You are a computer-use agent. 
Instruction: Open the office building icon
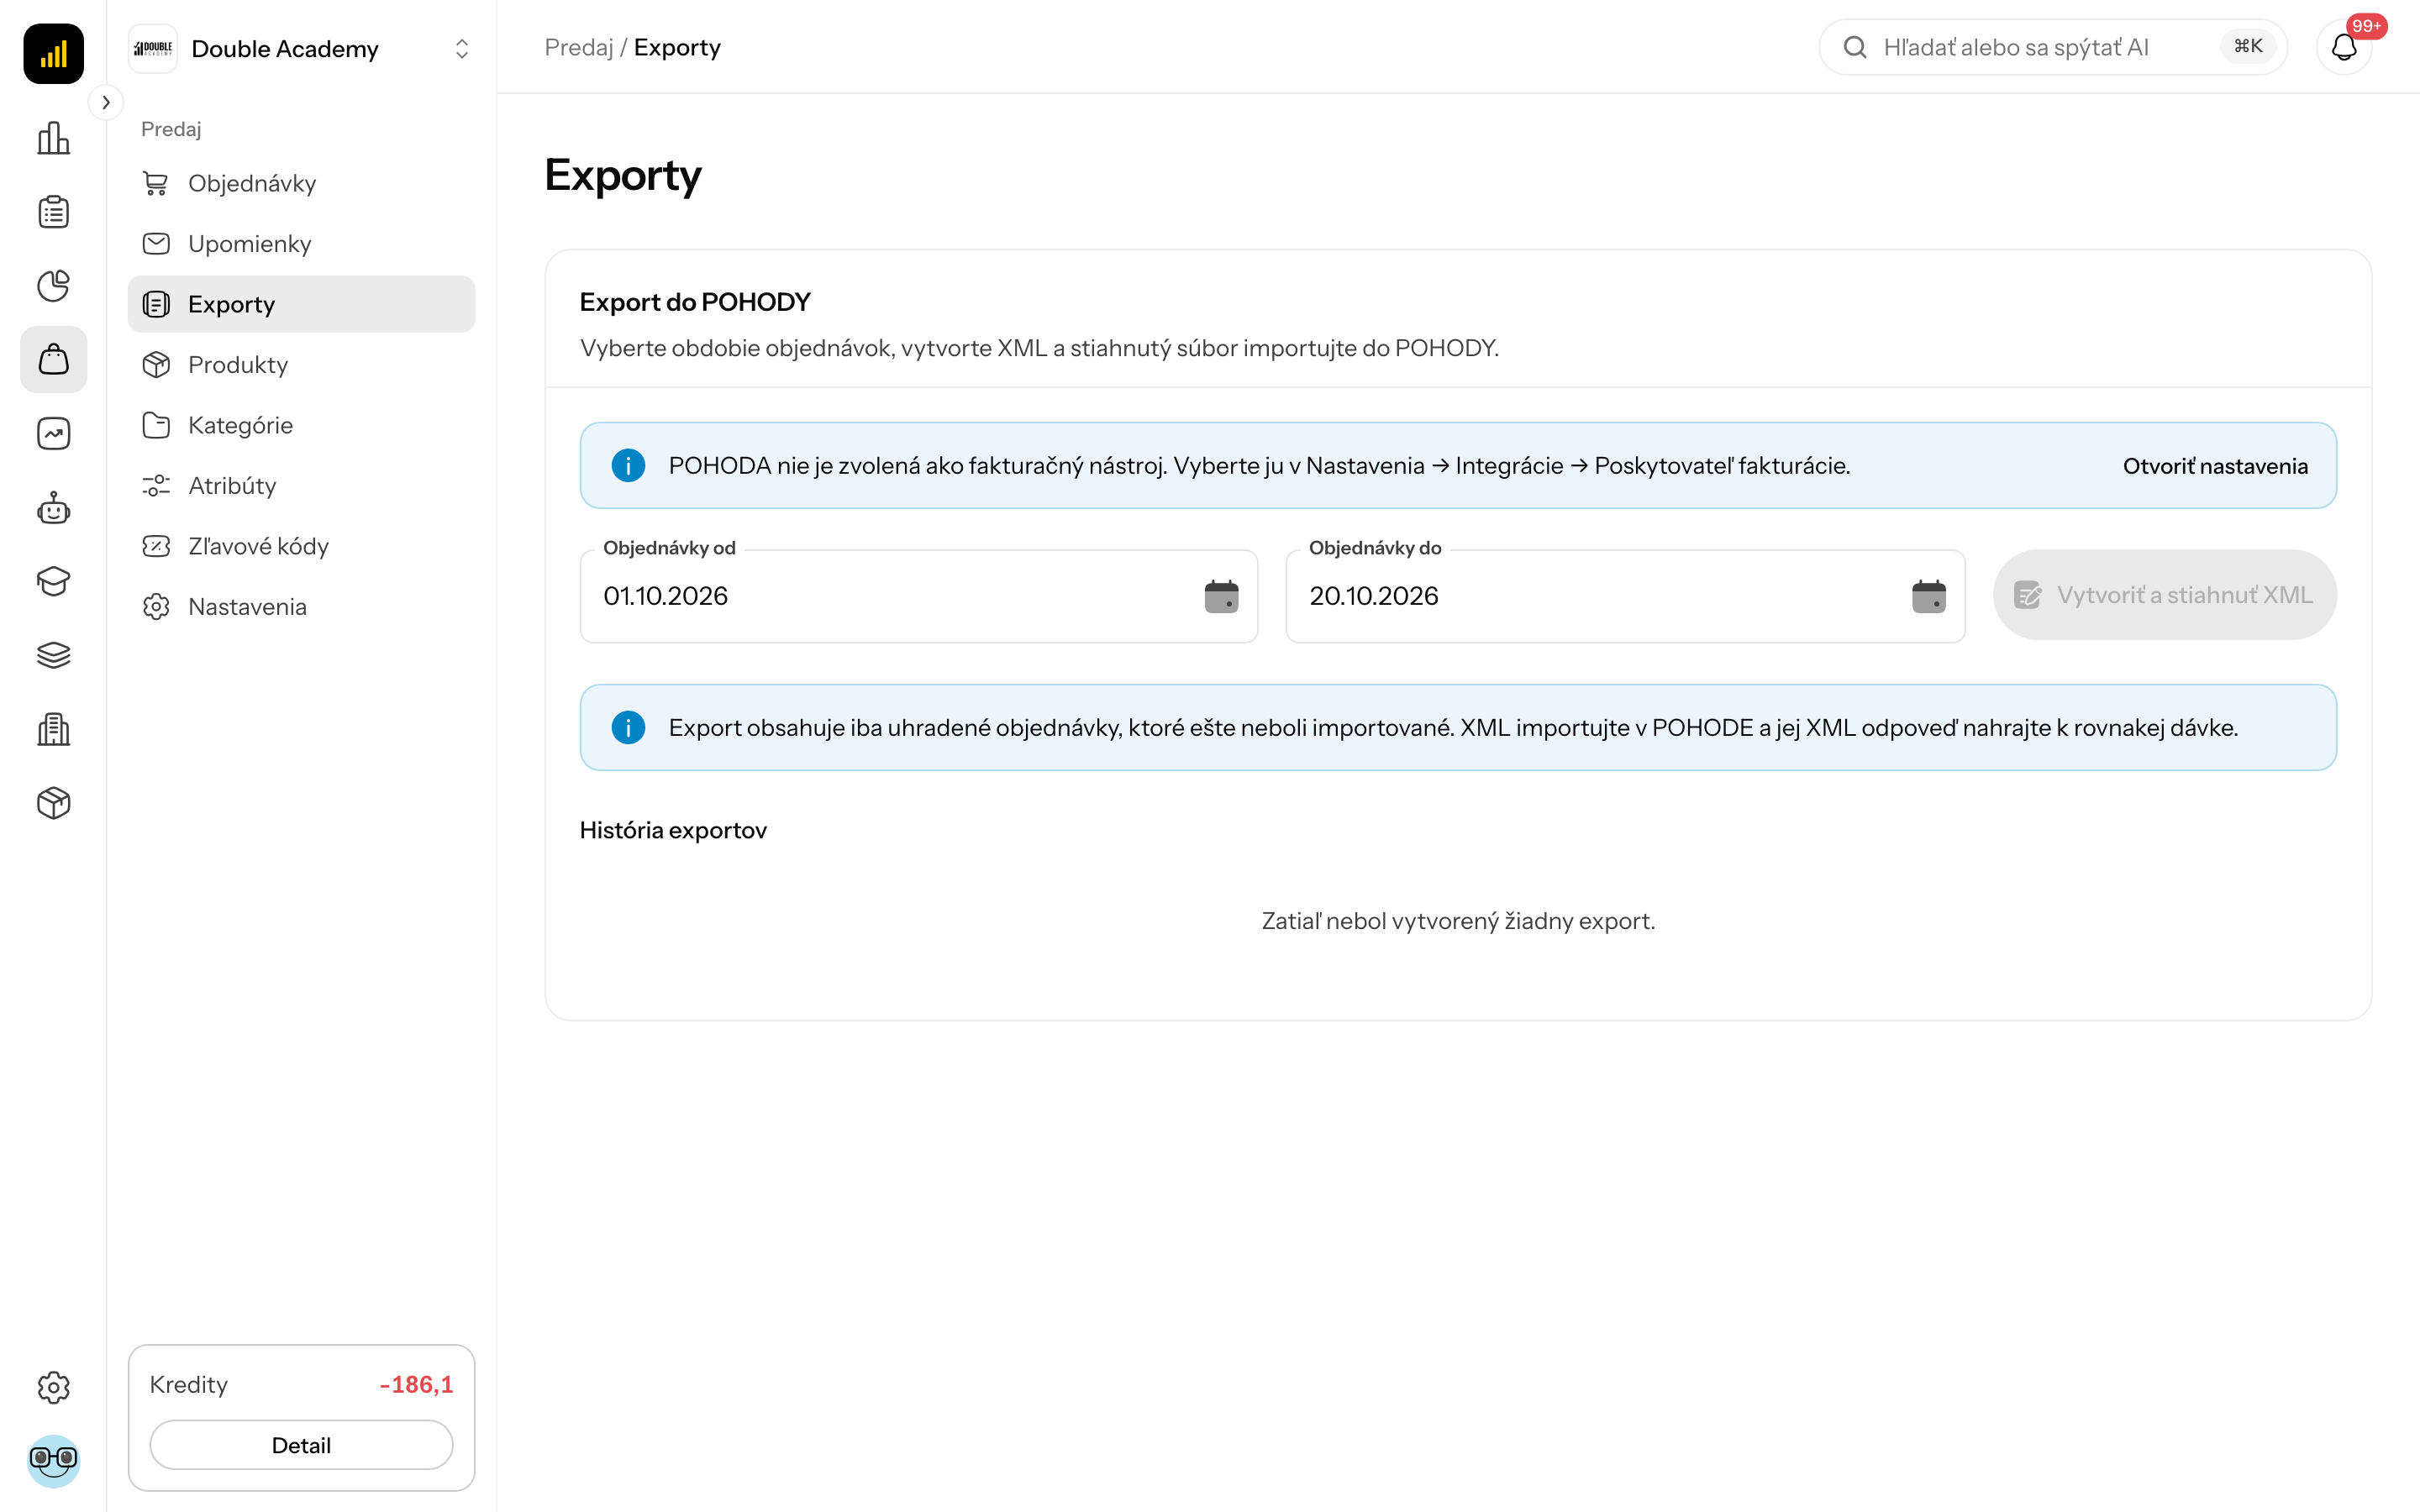[x=53, y=729]
